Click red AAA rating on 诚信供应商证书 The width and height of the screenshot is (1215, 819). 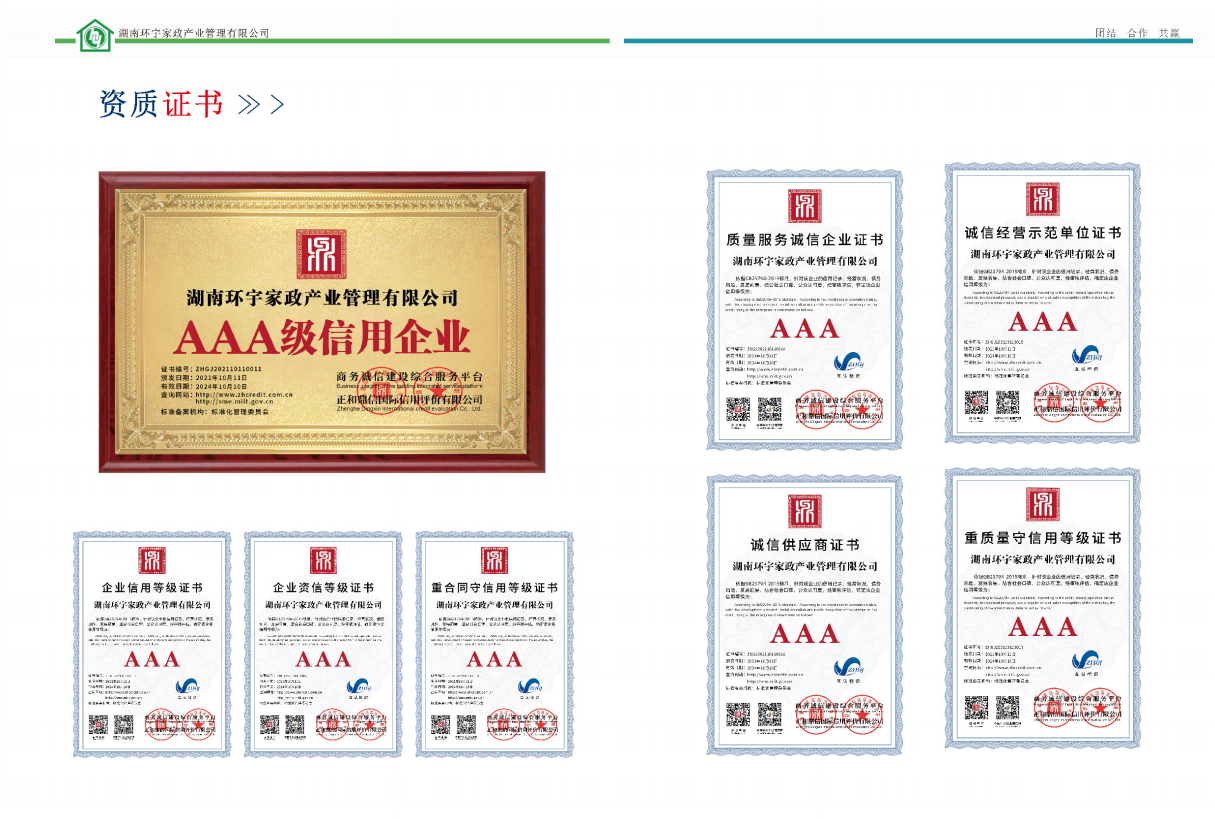click(x=804, y=633)
